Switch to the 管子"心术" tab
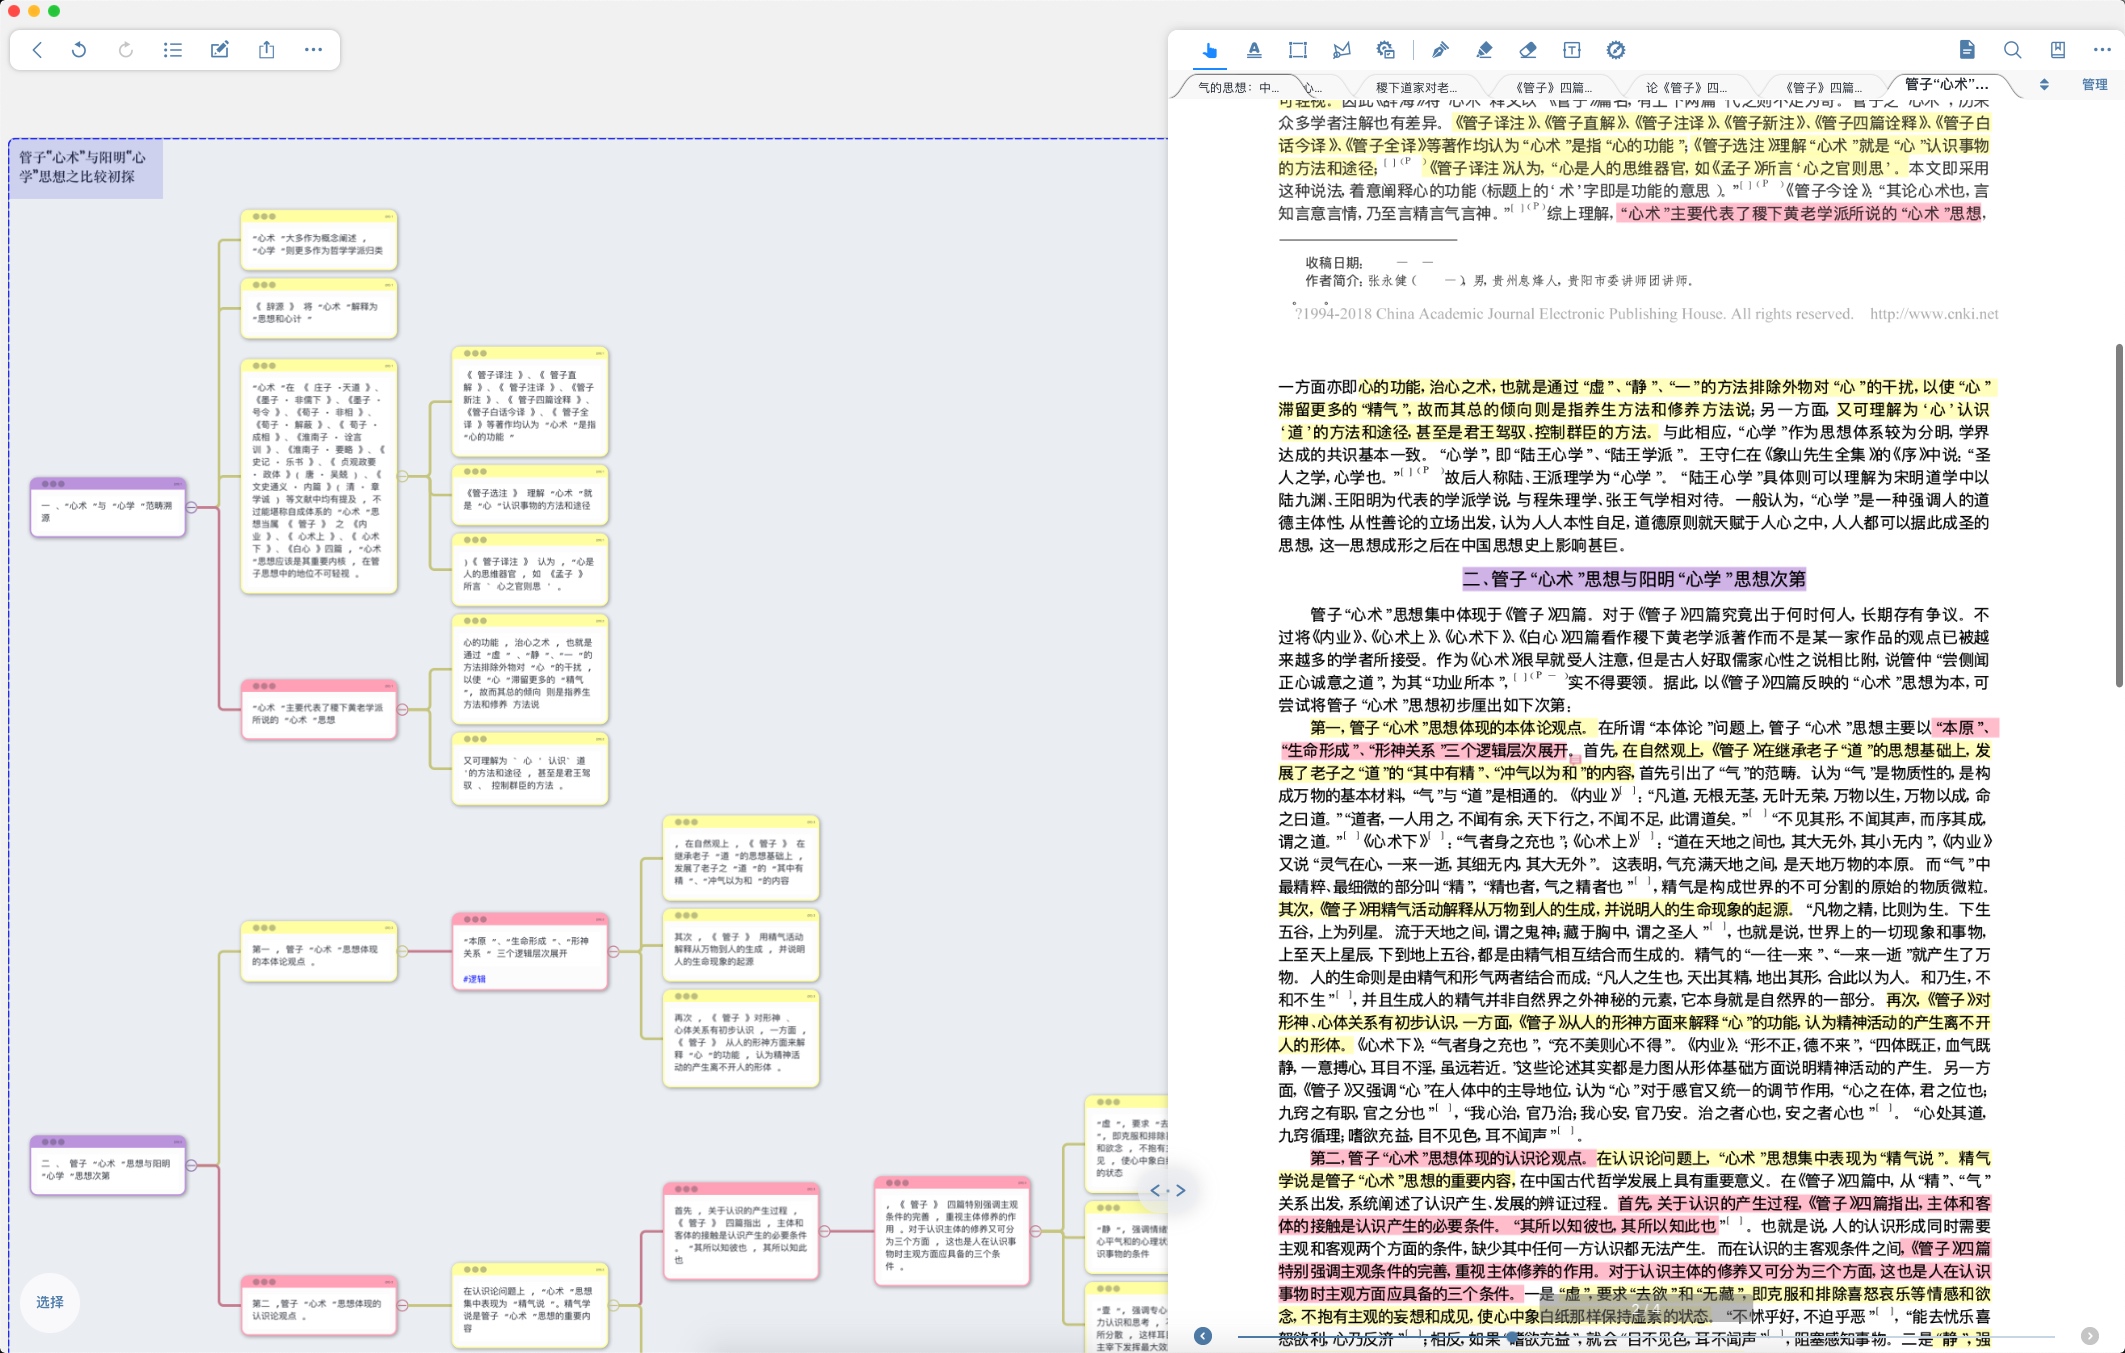This screenshot has height=1353, width=2125. 1947,85
